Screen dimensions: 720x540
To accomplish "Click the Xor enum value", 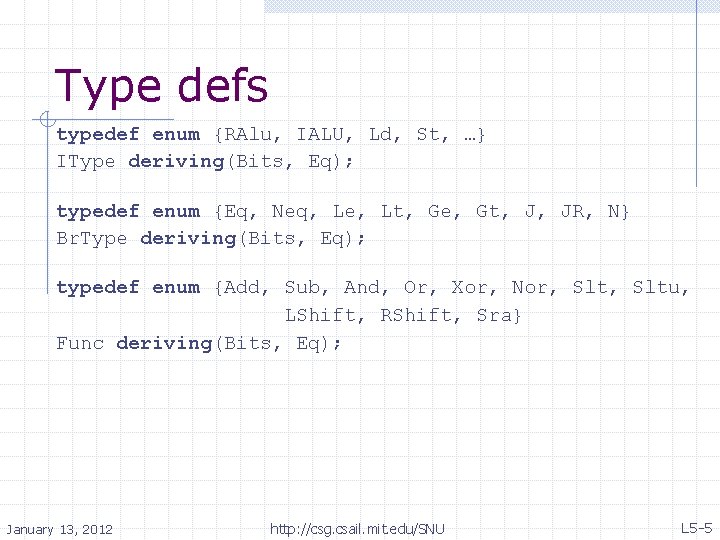I will pos(469,287).
